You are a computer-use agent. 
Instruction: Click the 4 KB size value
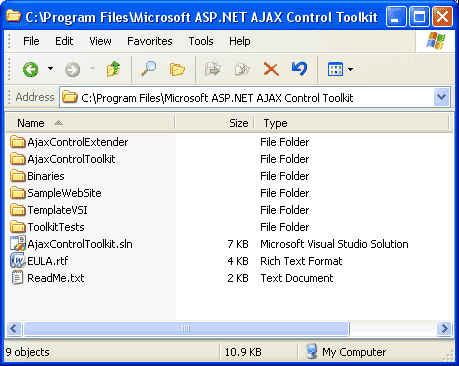[238, 261]
